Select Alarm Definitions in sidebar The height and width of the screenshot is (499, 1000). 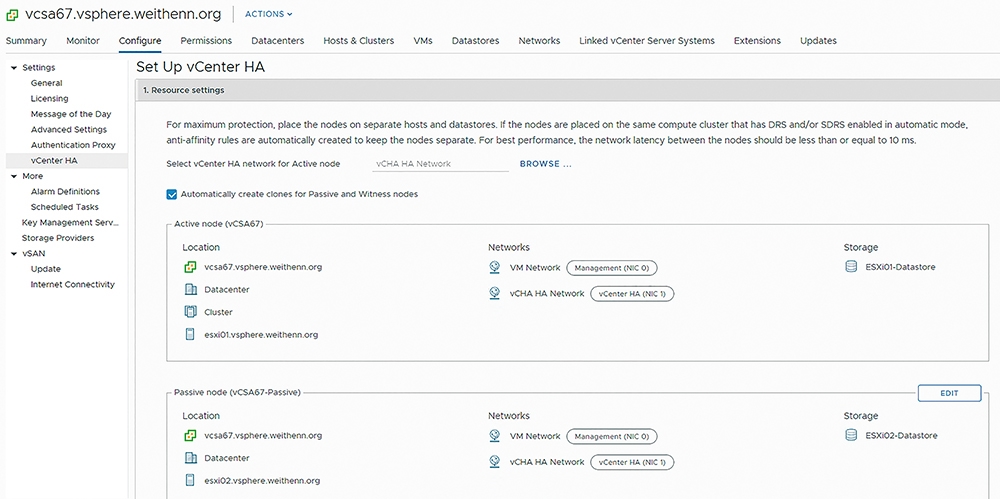click(x=66, y=191)
